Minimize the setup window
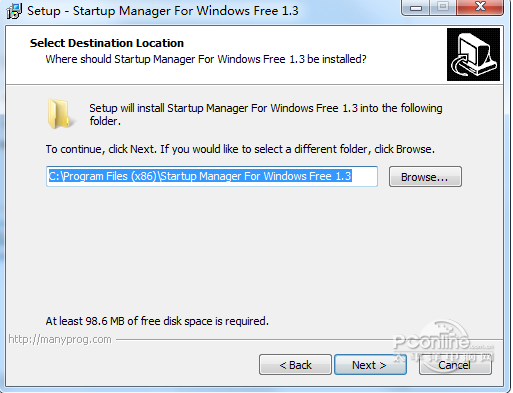Screen dimensions: 513x393 click(x=416, y=7)
